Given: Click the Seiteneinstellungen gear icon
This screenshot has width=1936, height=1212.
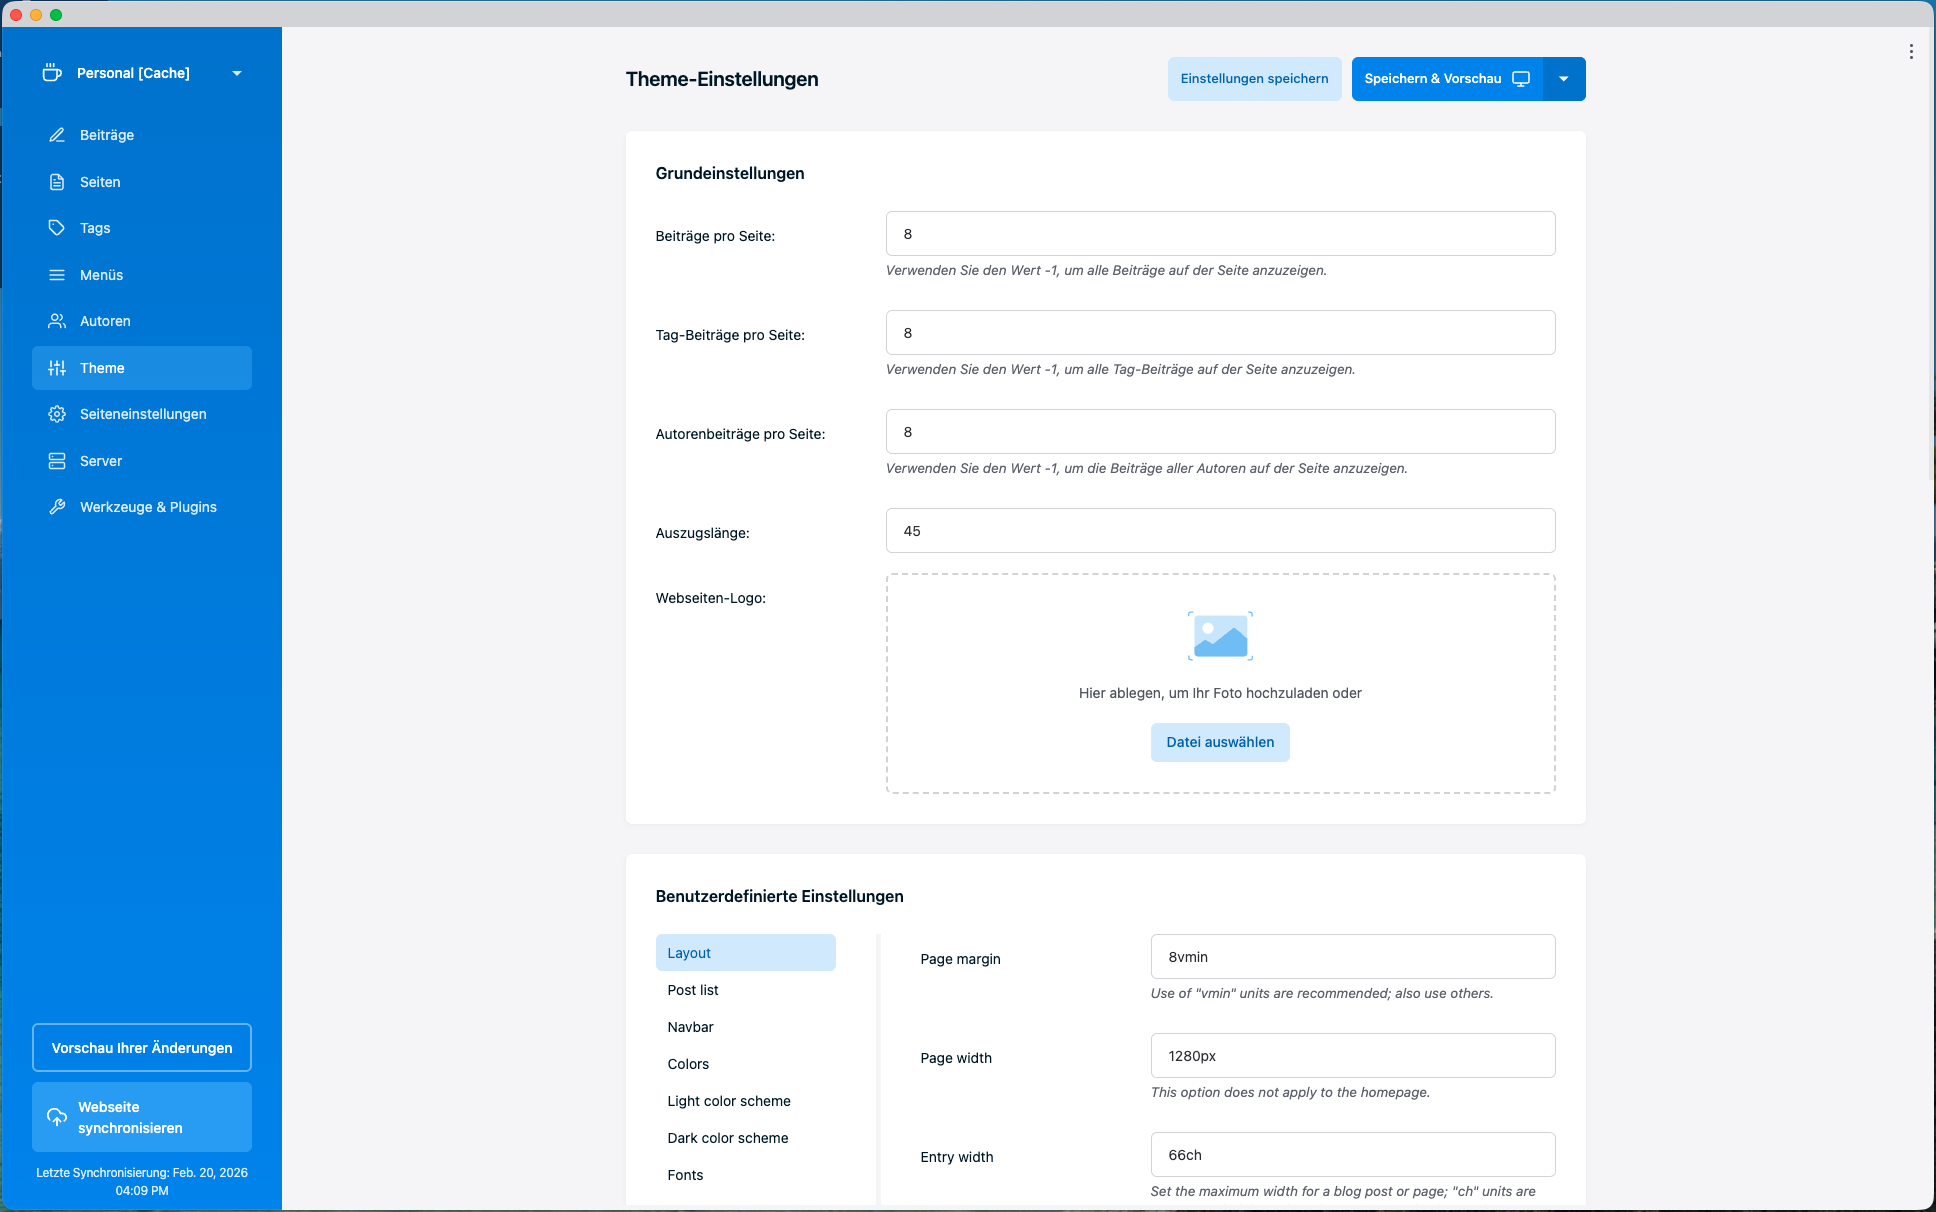Looking at the screenshot, I should click(57, 414).
